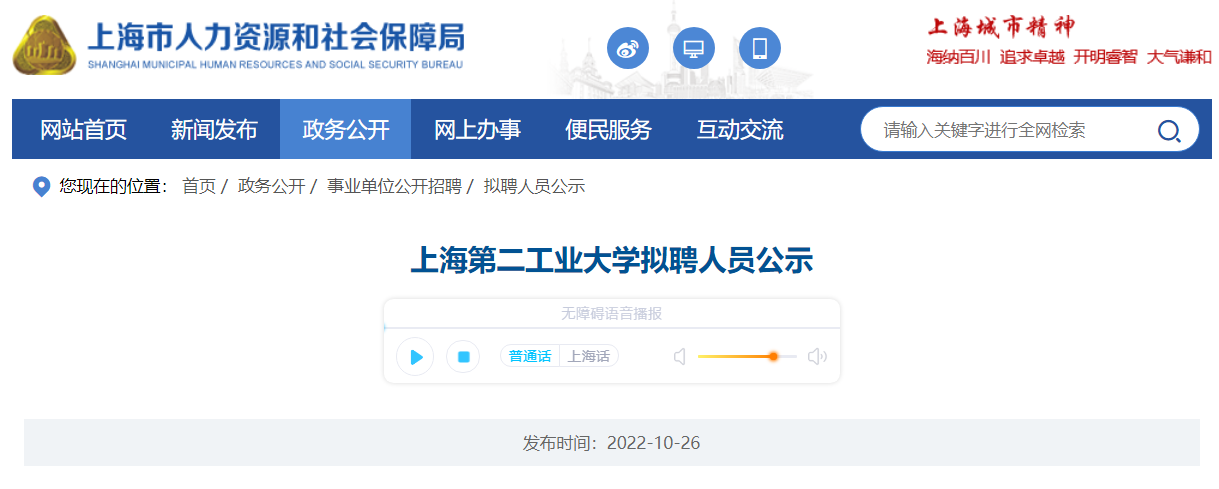Select 普通话 voice language
The image size is (1219, 489).
[529, 356]
